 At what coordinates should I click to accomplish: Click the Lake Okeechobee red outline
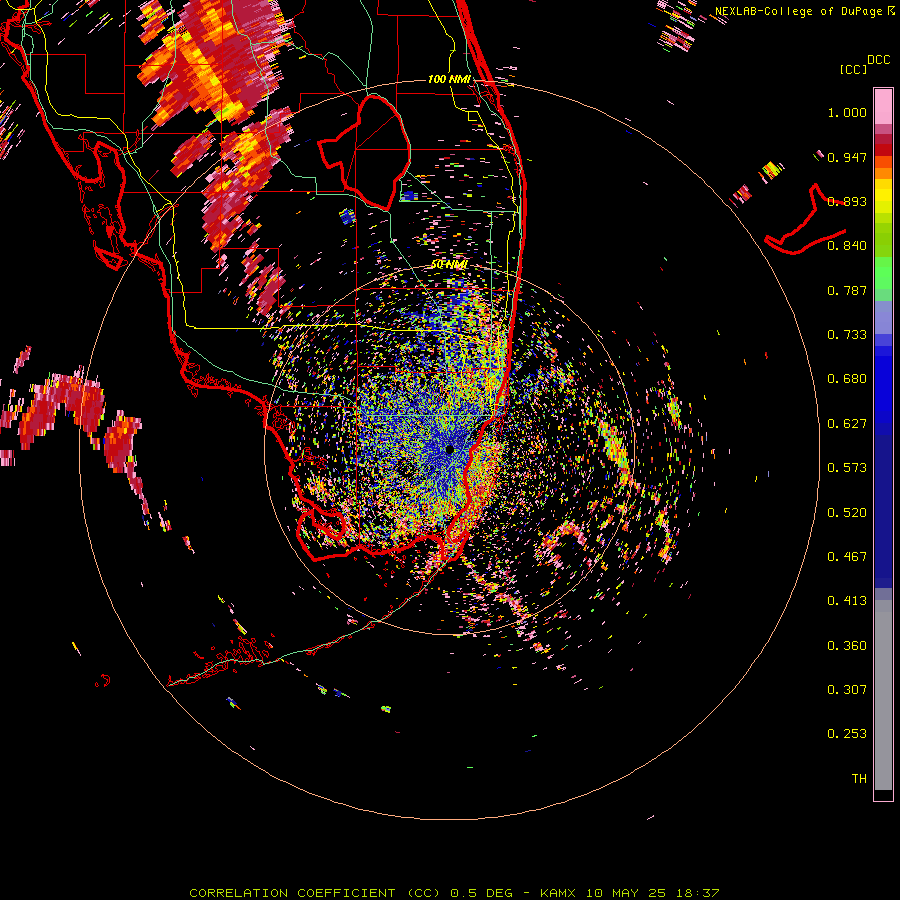tap(365, 153)
